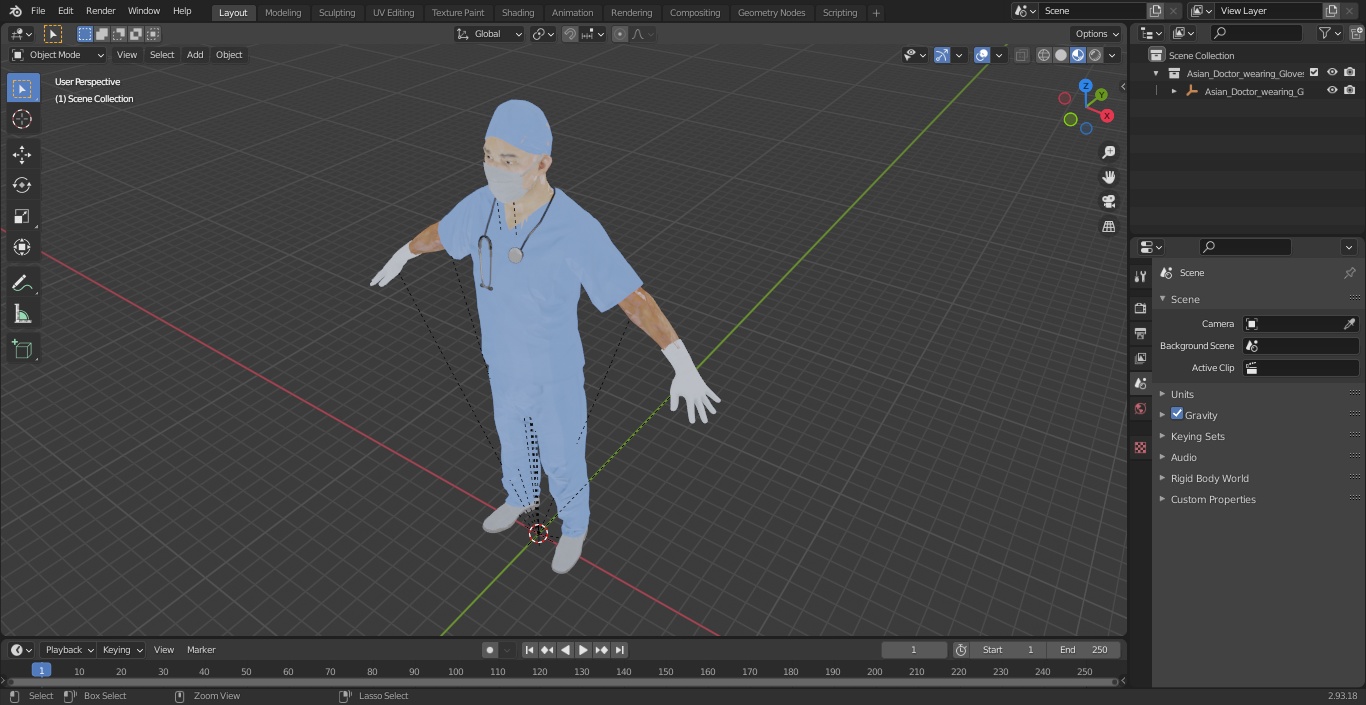
Task: Open the Keying dropdown in timeline
Action: click(122, 650)
